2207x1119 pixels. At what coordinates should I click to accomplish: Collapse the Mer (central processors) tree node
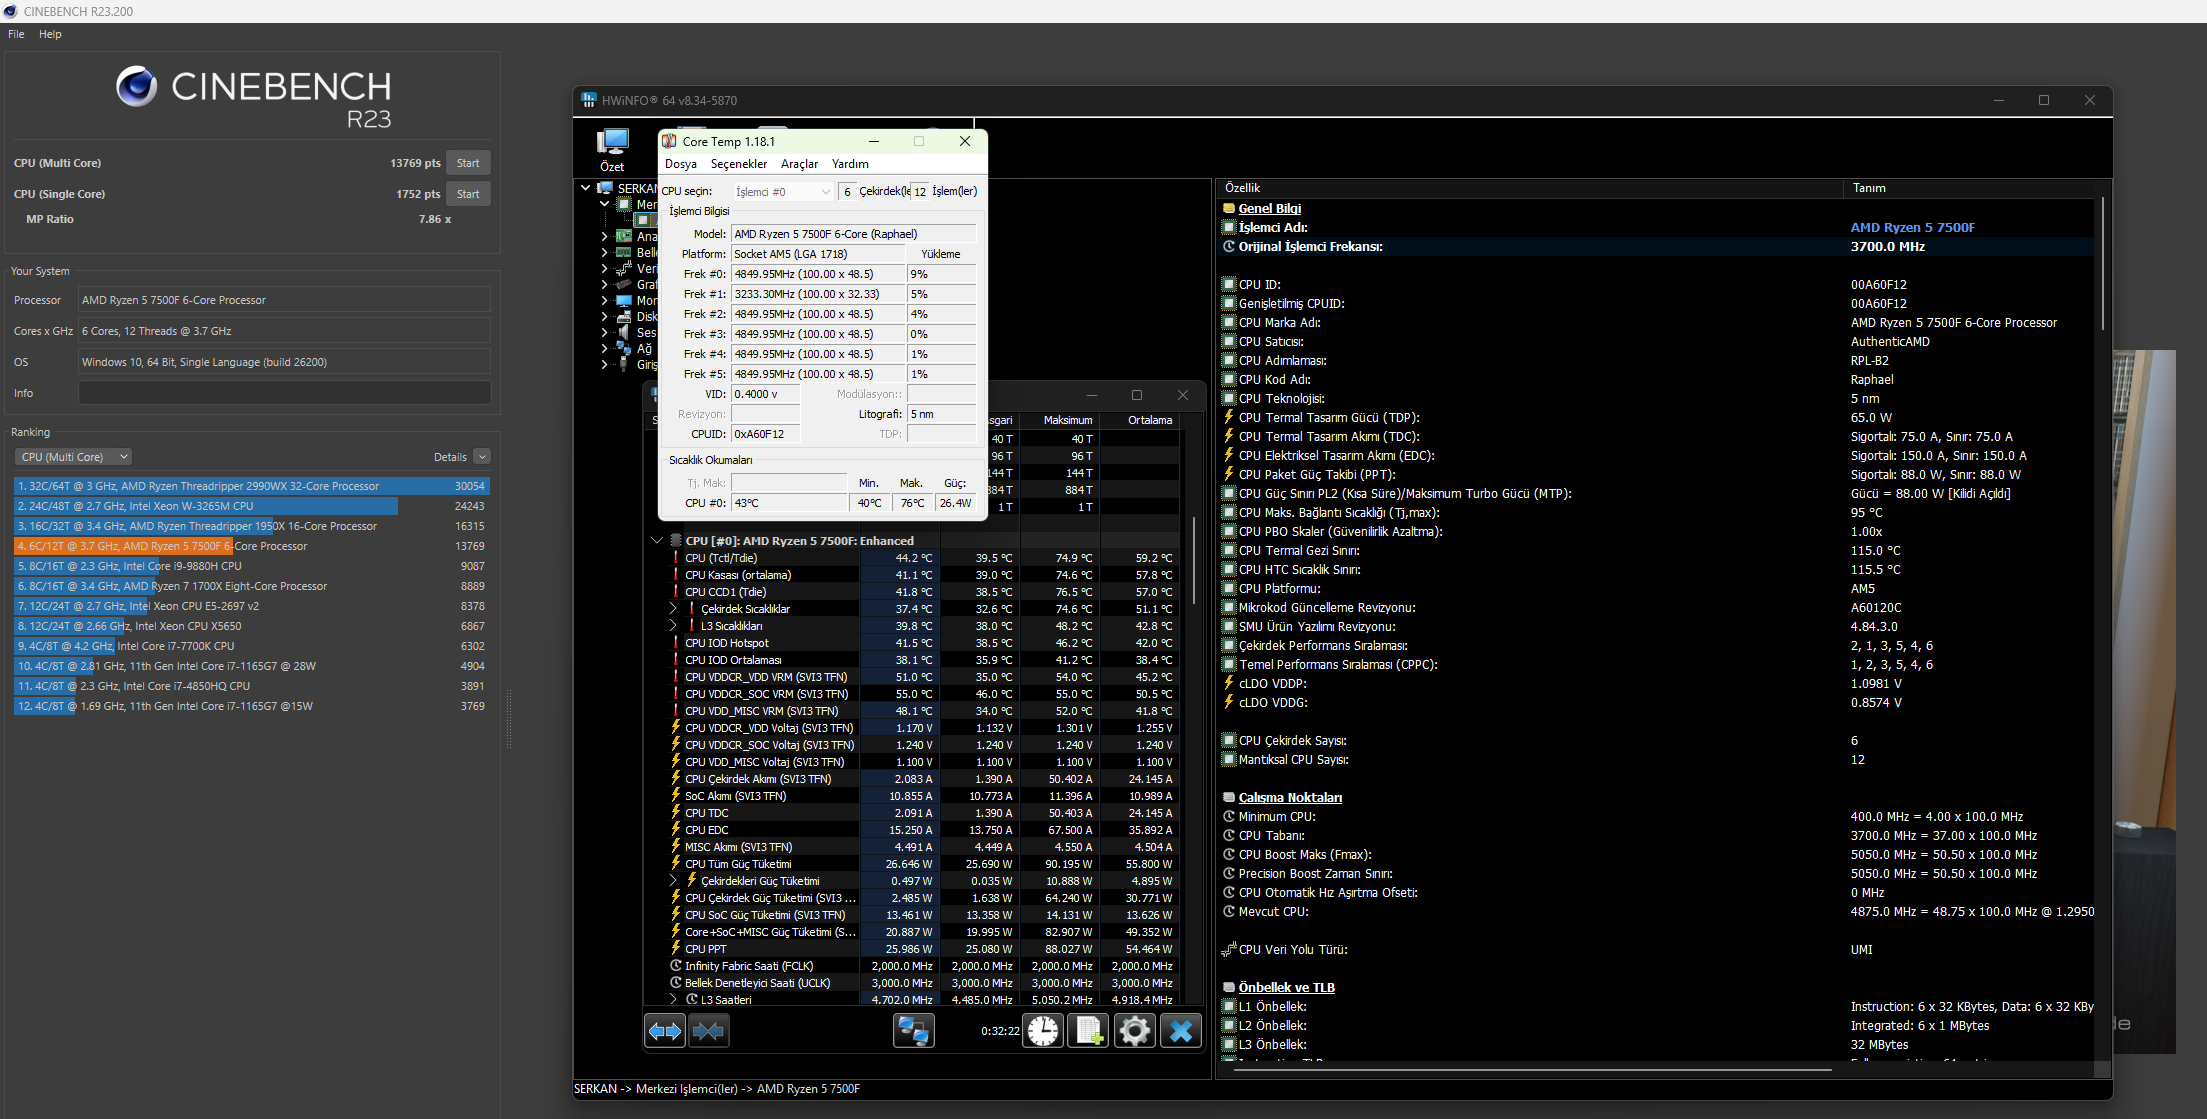[605, 204]
